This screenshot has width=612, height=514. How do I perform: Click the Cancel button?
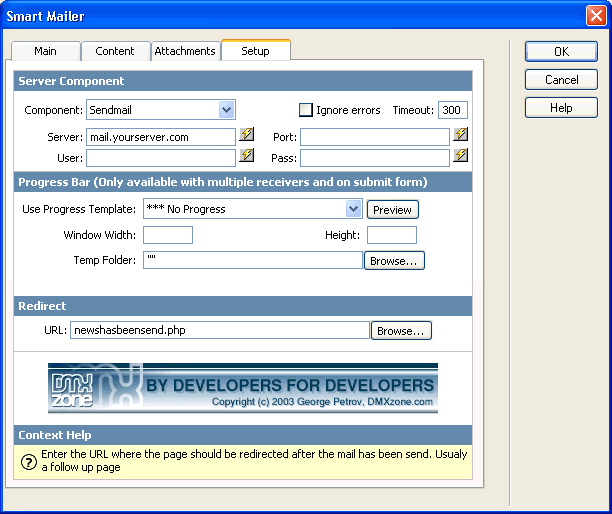pos(561,80)
